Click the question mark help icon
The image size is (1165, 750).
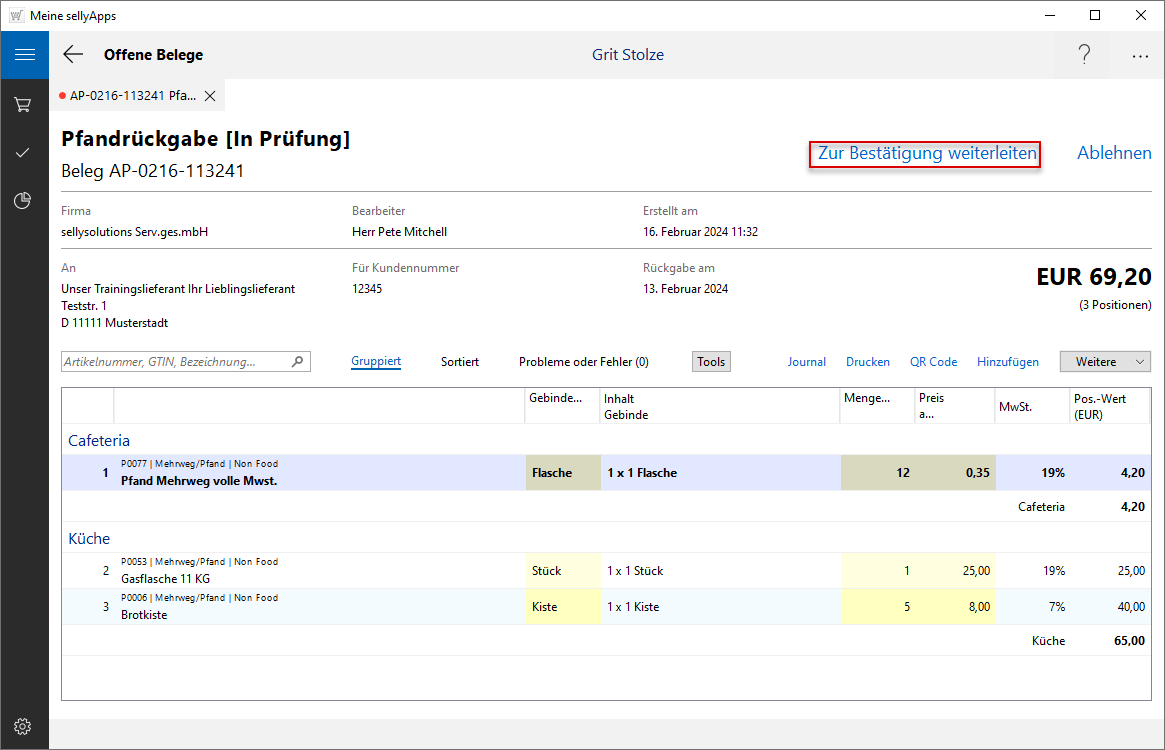1084,55
